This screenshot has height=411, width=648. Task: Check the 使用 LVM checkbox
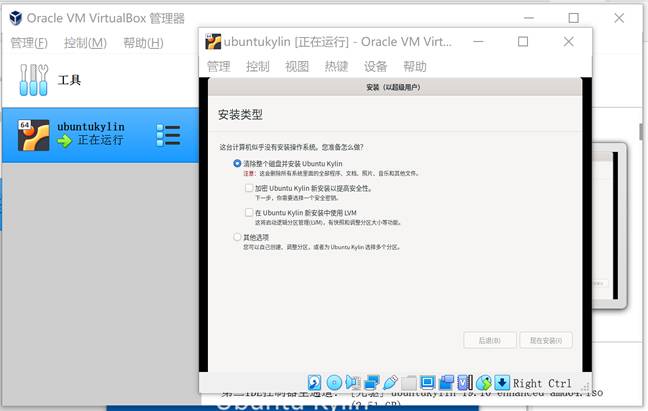249,213
